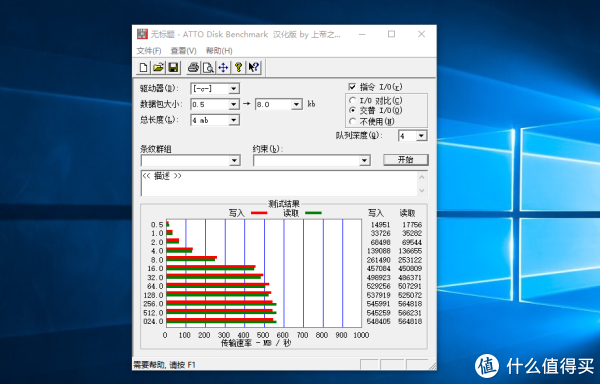Click the Print toolbar icon
600x384 pixels.
click(193, 68)
